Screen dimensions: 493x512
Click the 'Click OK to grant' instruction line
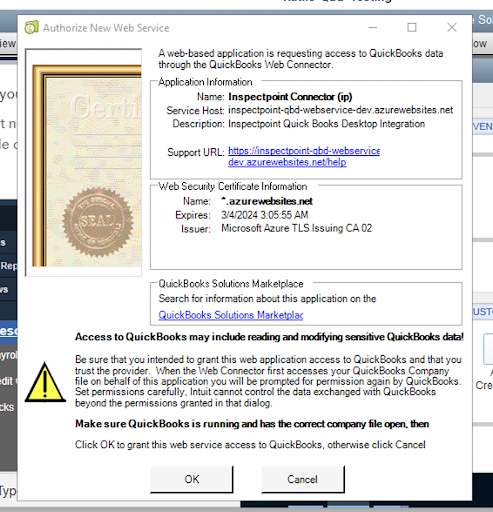click(250, 445)
